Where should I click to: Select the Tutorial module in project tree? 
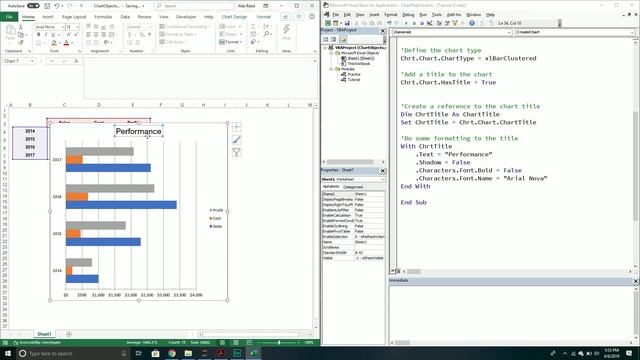point(353,80)
